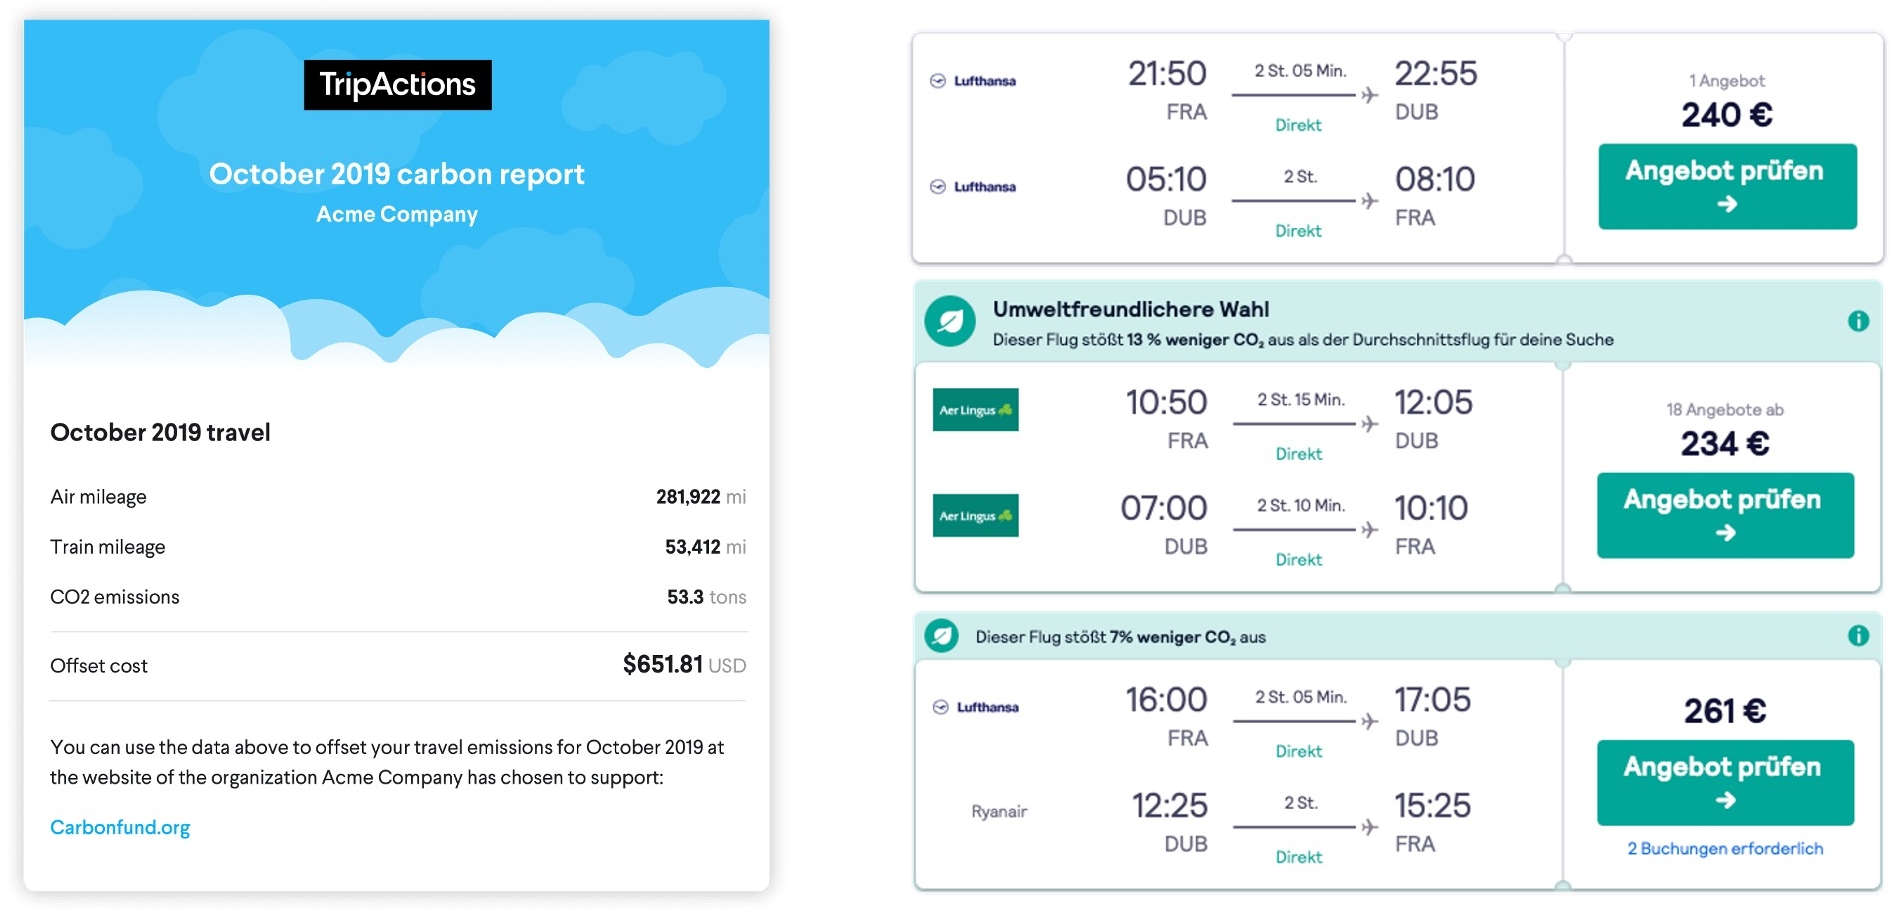Screen dimensions: 1900x912
Task: Click the Acme Company subtitle
Action: [x=397, y=214]
